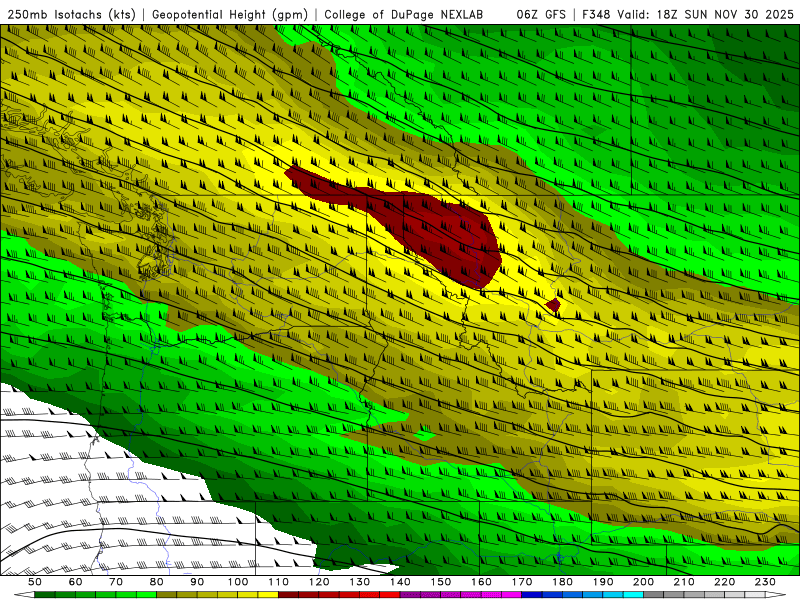Click the 170 label on the legend
The width and height of the screenshot is (800, 600).
[522, 582]
